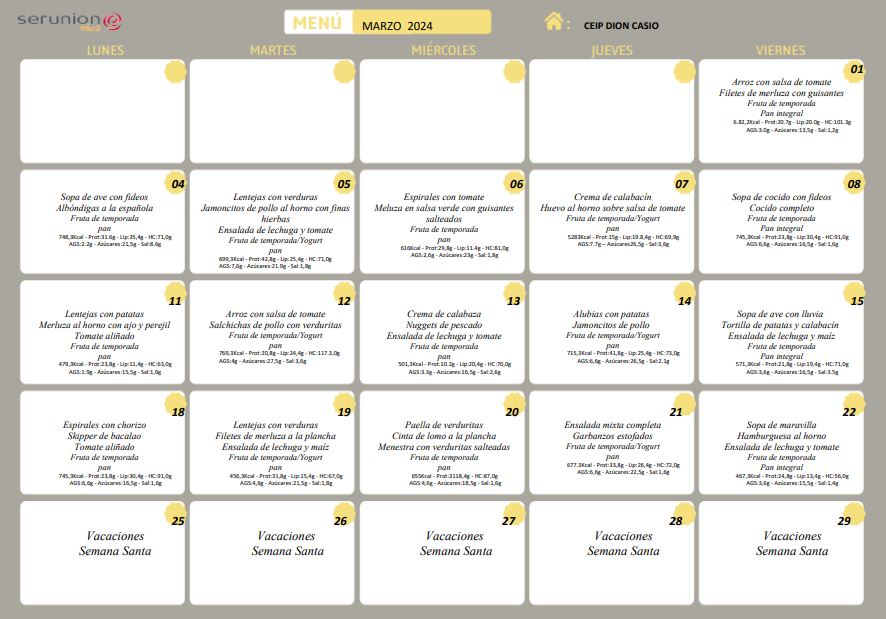Select the VIERNES column header

(x=781, y=50)
